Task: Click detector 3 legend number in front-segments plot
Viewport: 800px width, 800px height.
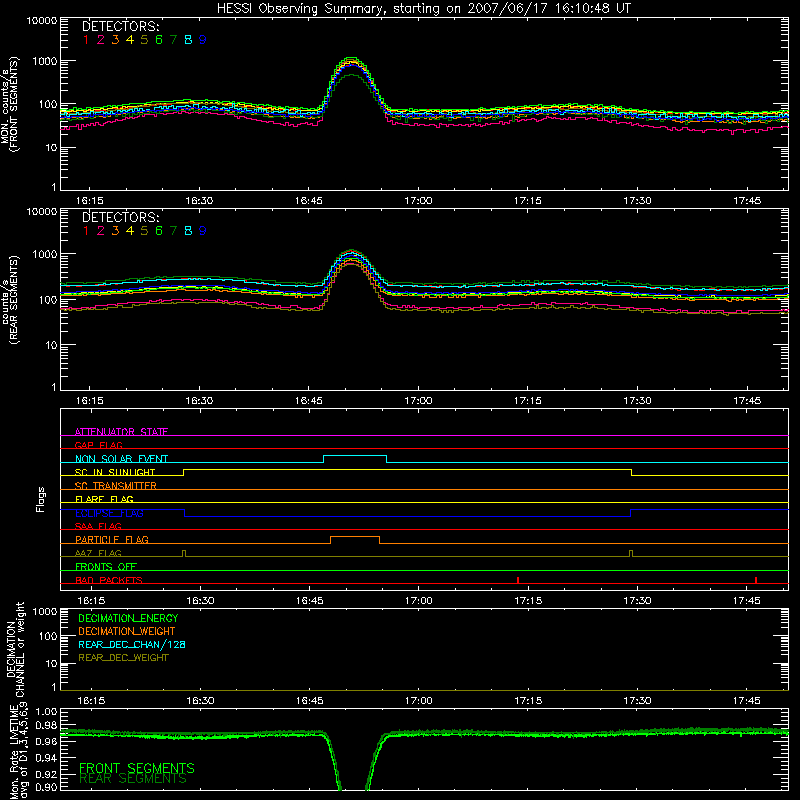Action: coord(115,40)
